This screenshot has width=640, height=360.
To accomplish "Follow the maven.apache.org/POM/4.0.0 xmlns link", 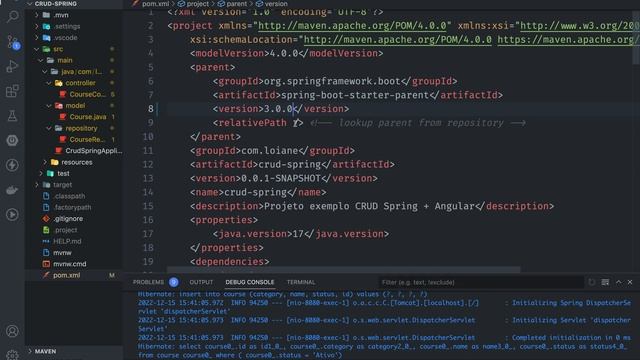I will (x=352, y=26).
